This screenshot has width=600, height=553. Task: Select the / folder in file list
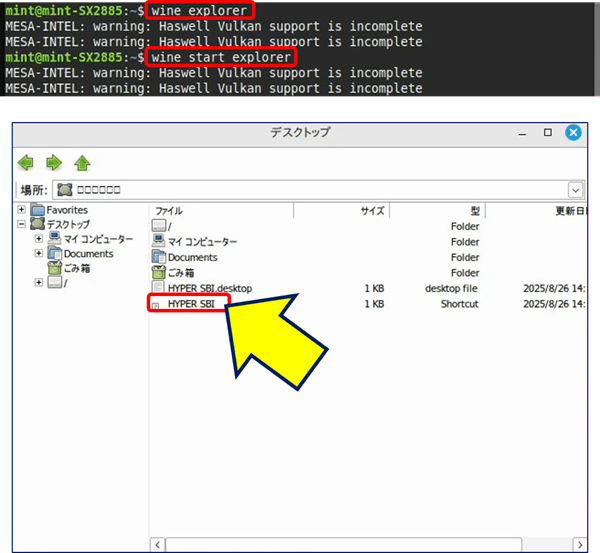click(170, 227)
